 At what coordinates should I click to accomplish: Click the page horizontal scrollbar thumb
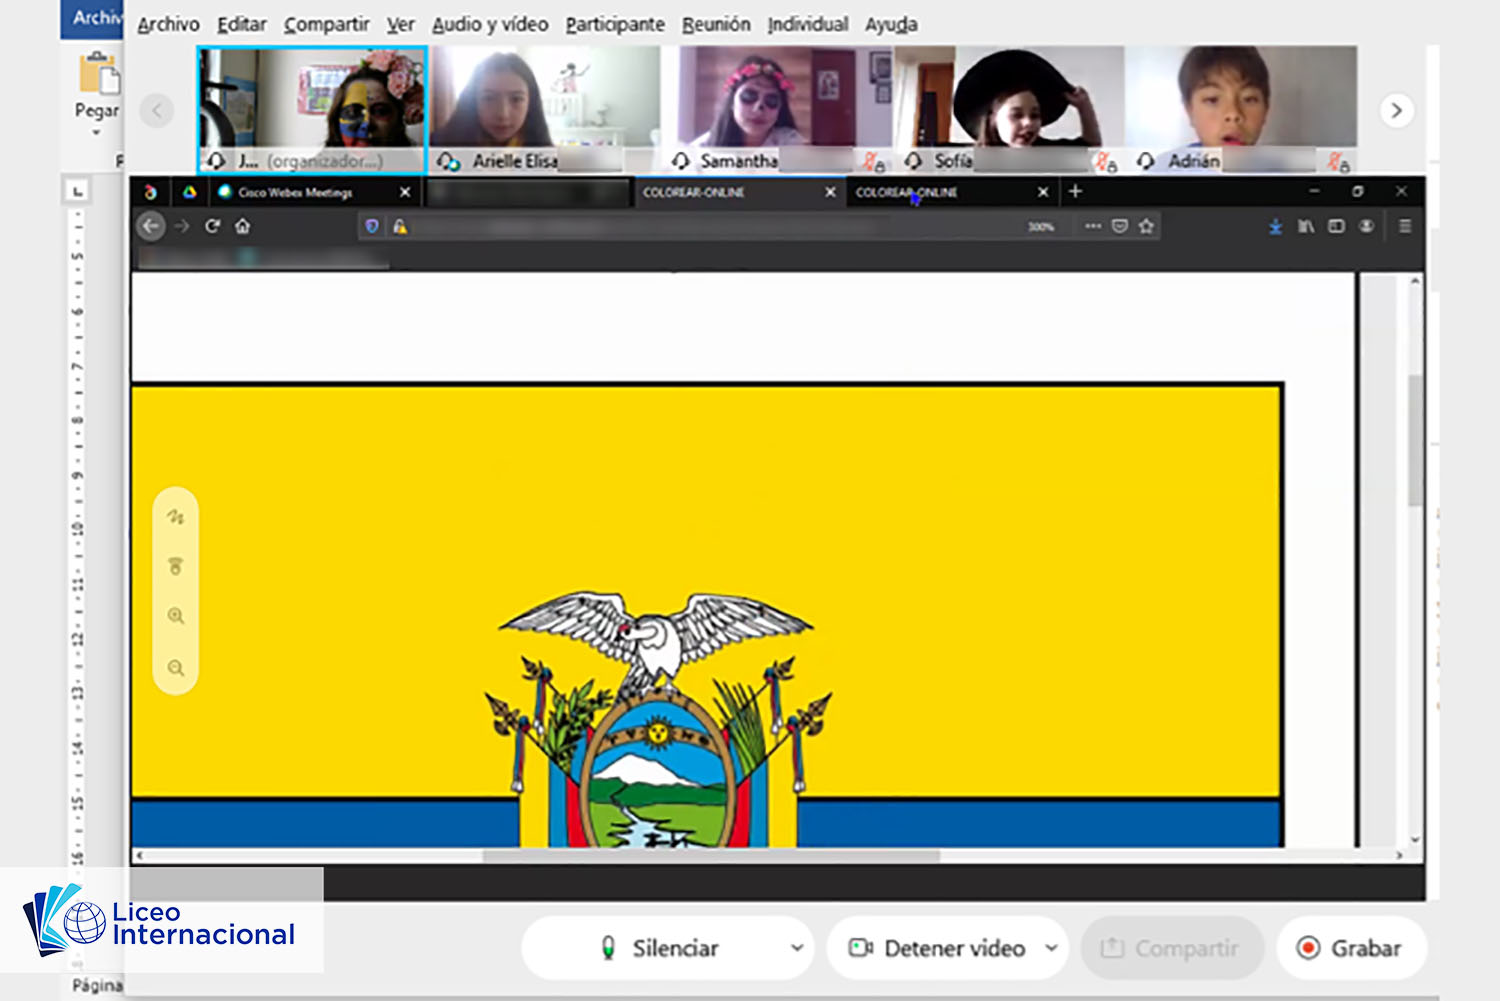click(712, 856)
